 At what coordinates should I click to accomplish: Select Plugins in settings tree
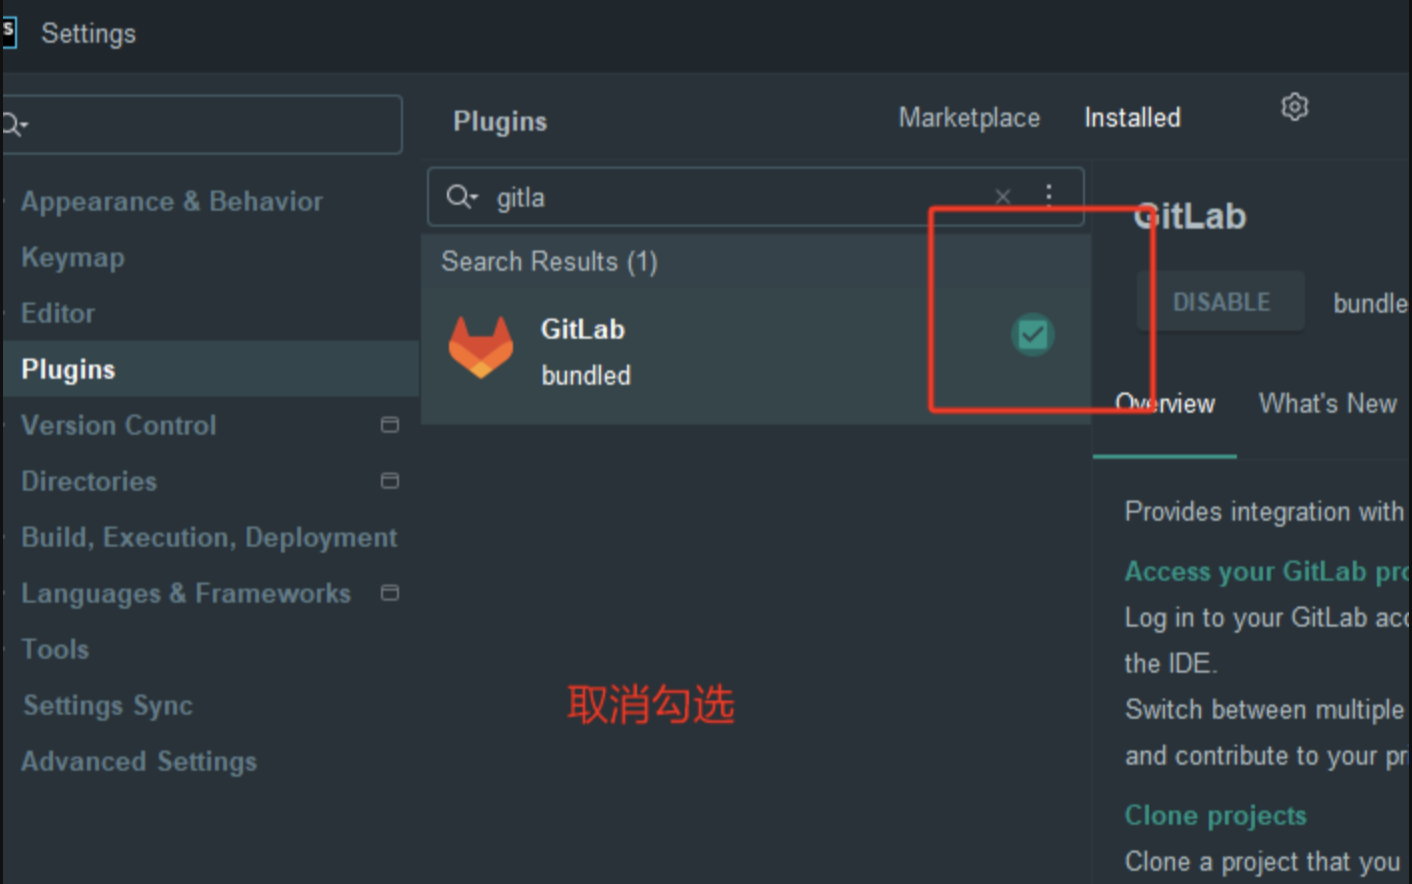[68, 370]
